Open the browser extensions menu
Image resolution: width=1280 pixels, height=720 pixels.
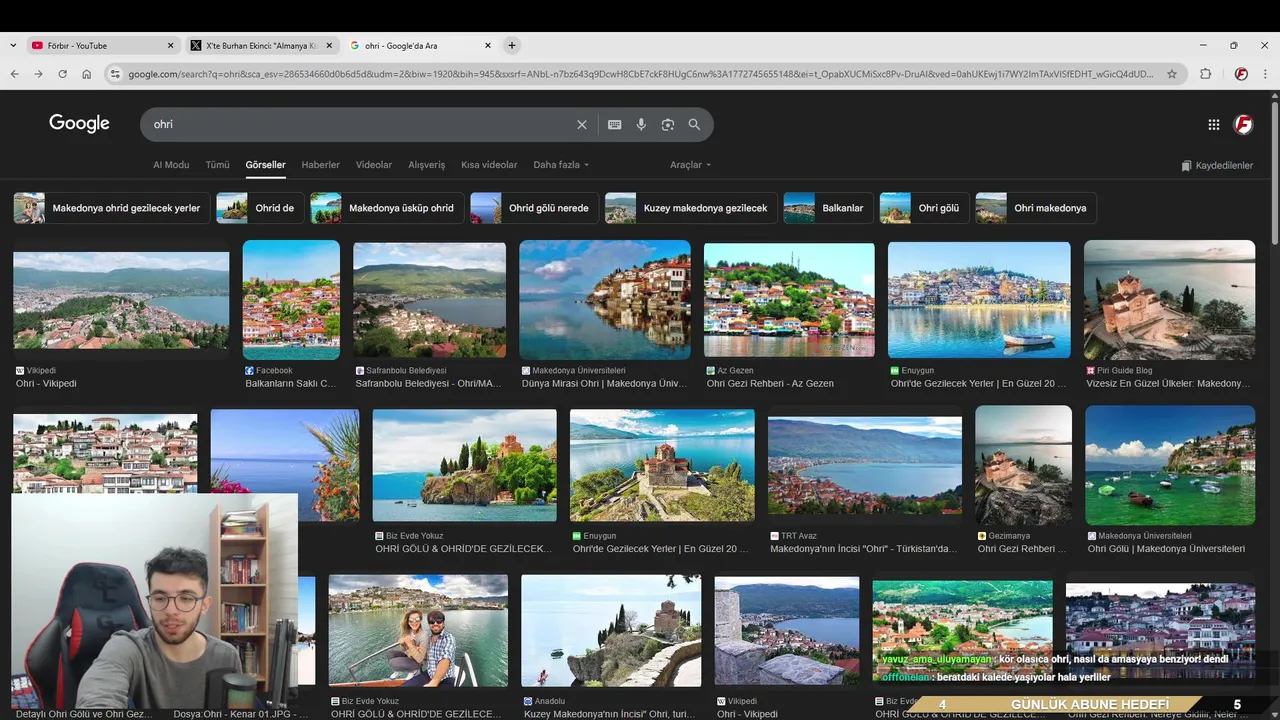(x=1205, y=74)
